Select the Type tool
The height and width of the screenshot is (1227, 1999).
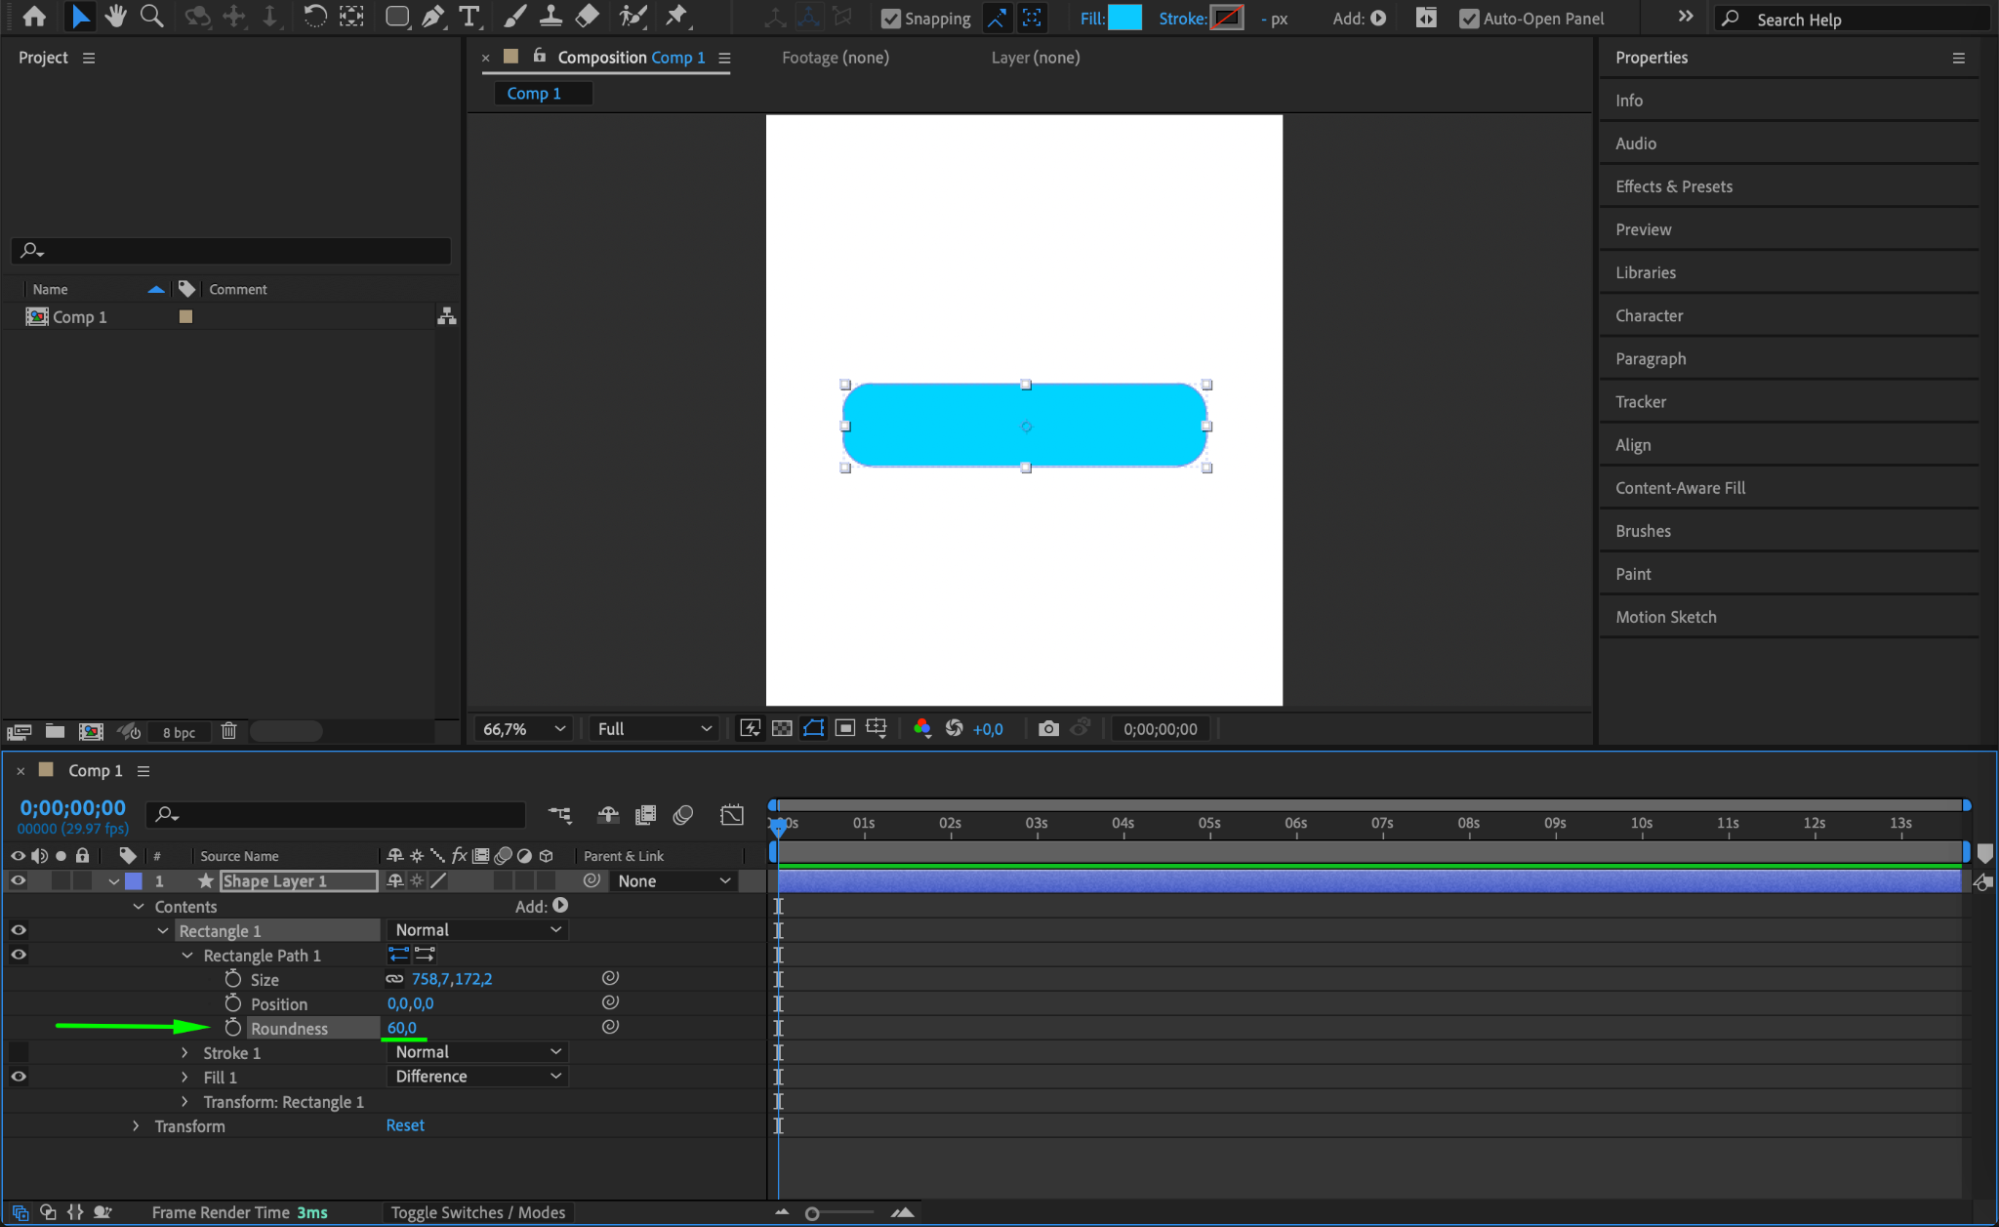(469, 16)
